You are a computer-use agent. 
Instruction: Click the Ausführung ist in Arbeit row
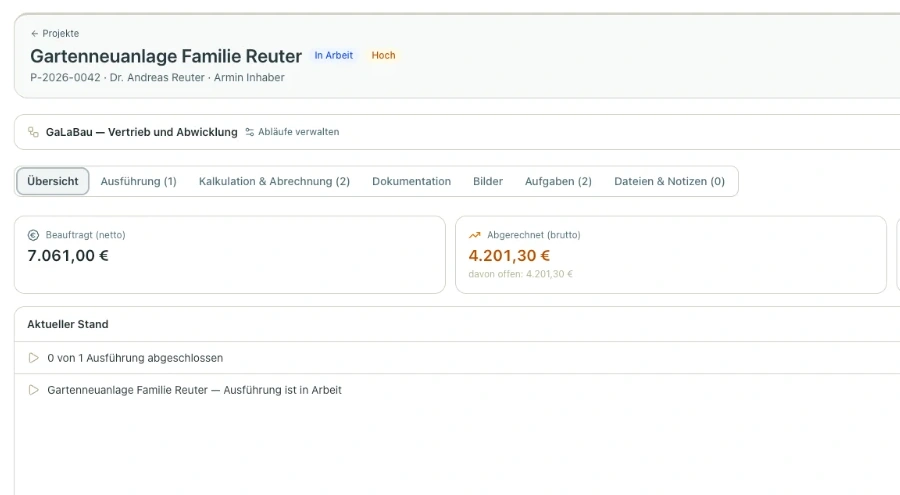coord(457,390)
